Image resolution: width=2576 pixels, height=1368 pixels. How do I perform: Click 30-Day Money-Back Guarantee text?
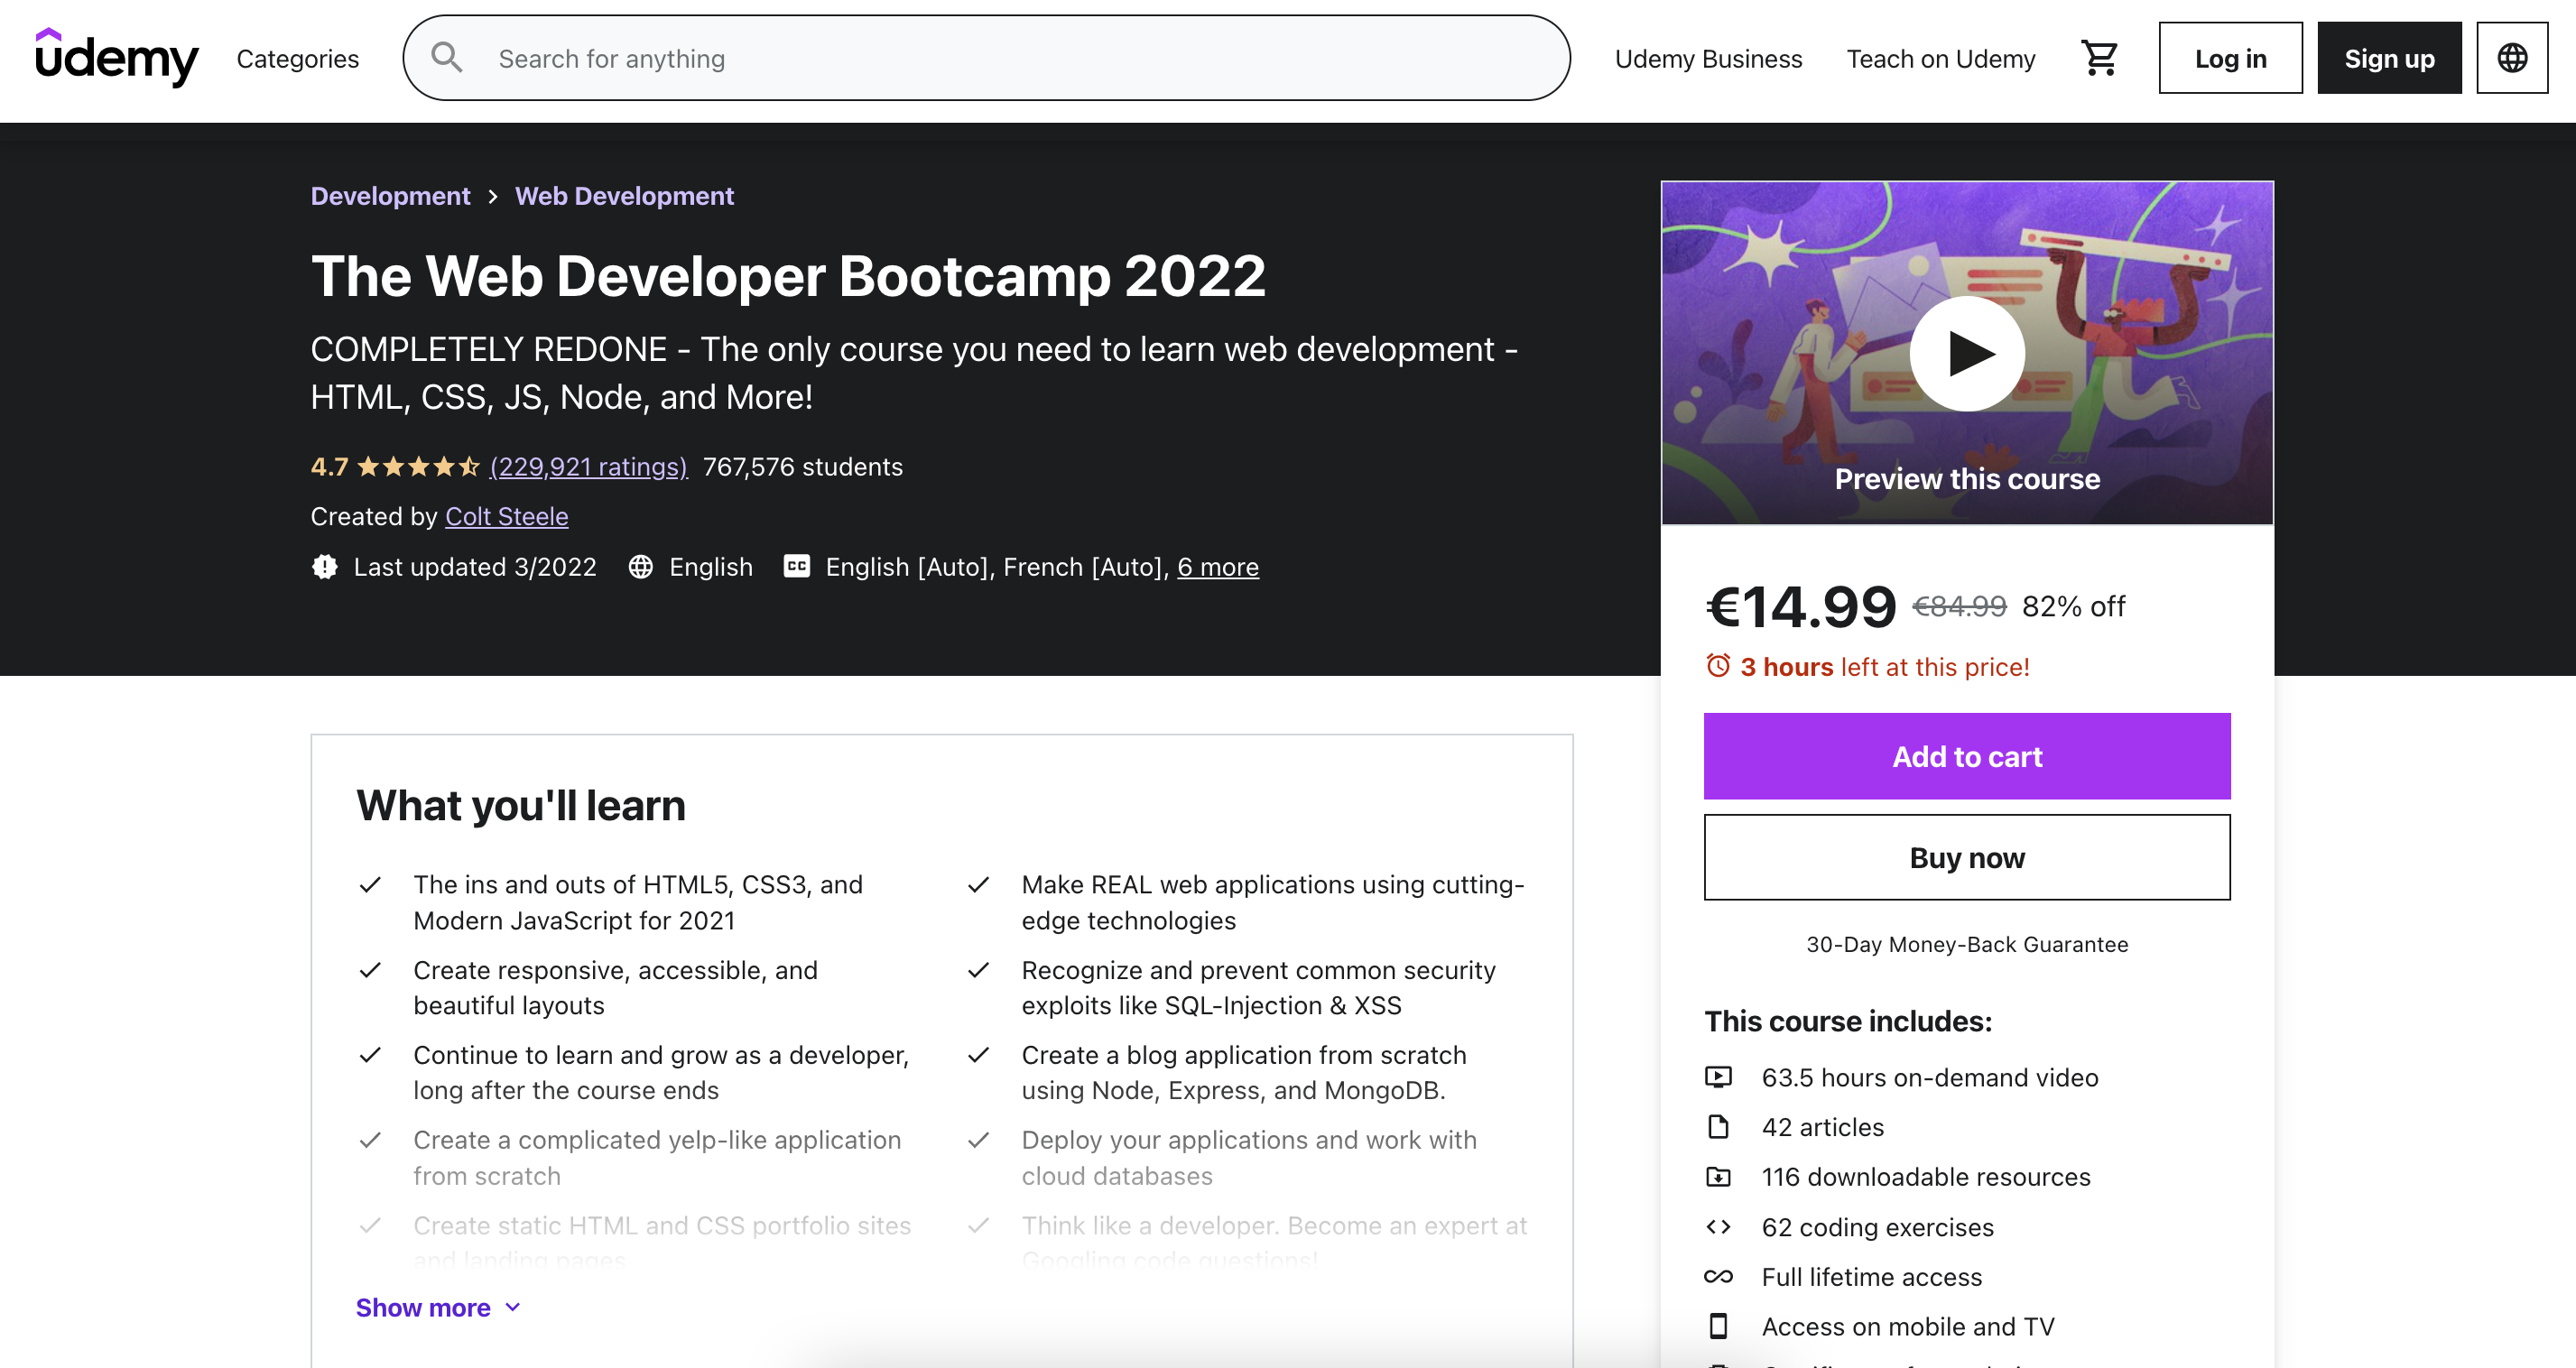pyautogui.click(x=1967, y=945)
